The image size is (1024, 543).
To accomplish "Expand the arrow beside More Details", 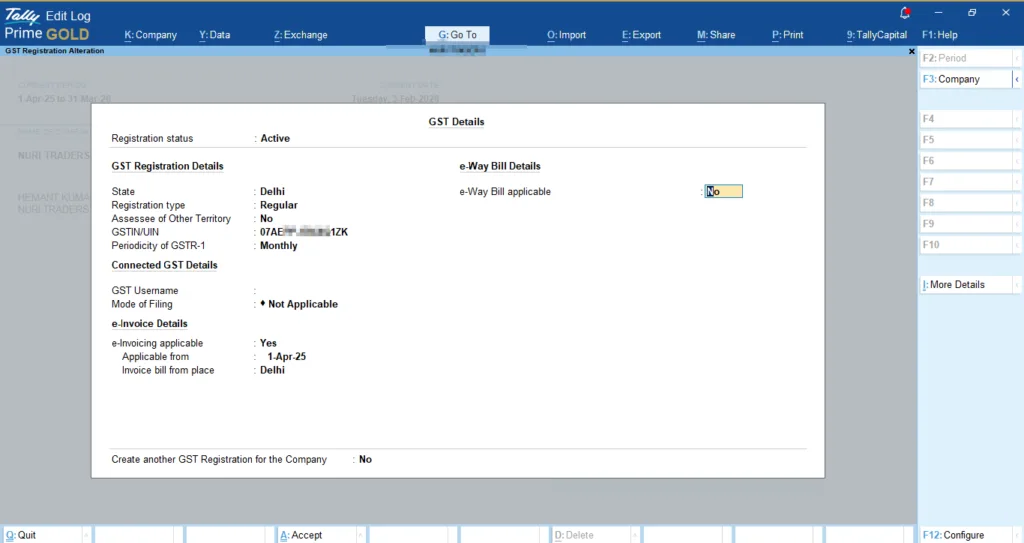I will pyautogui.click(x=1017, y=285).
